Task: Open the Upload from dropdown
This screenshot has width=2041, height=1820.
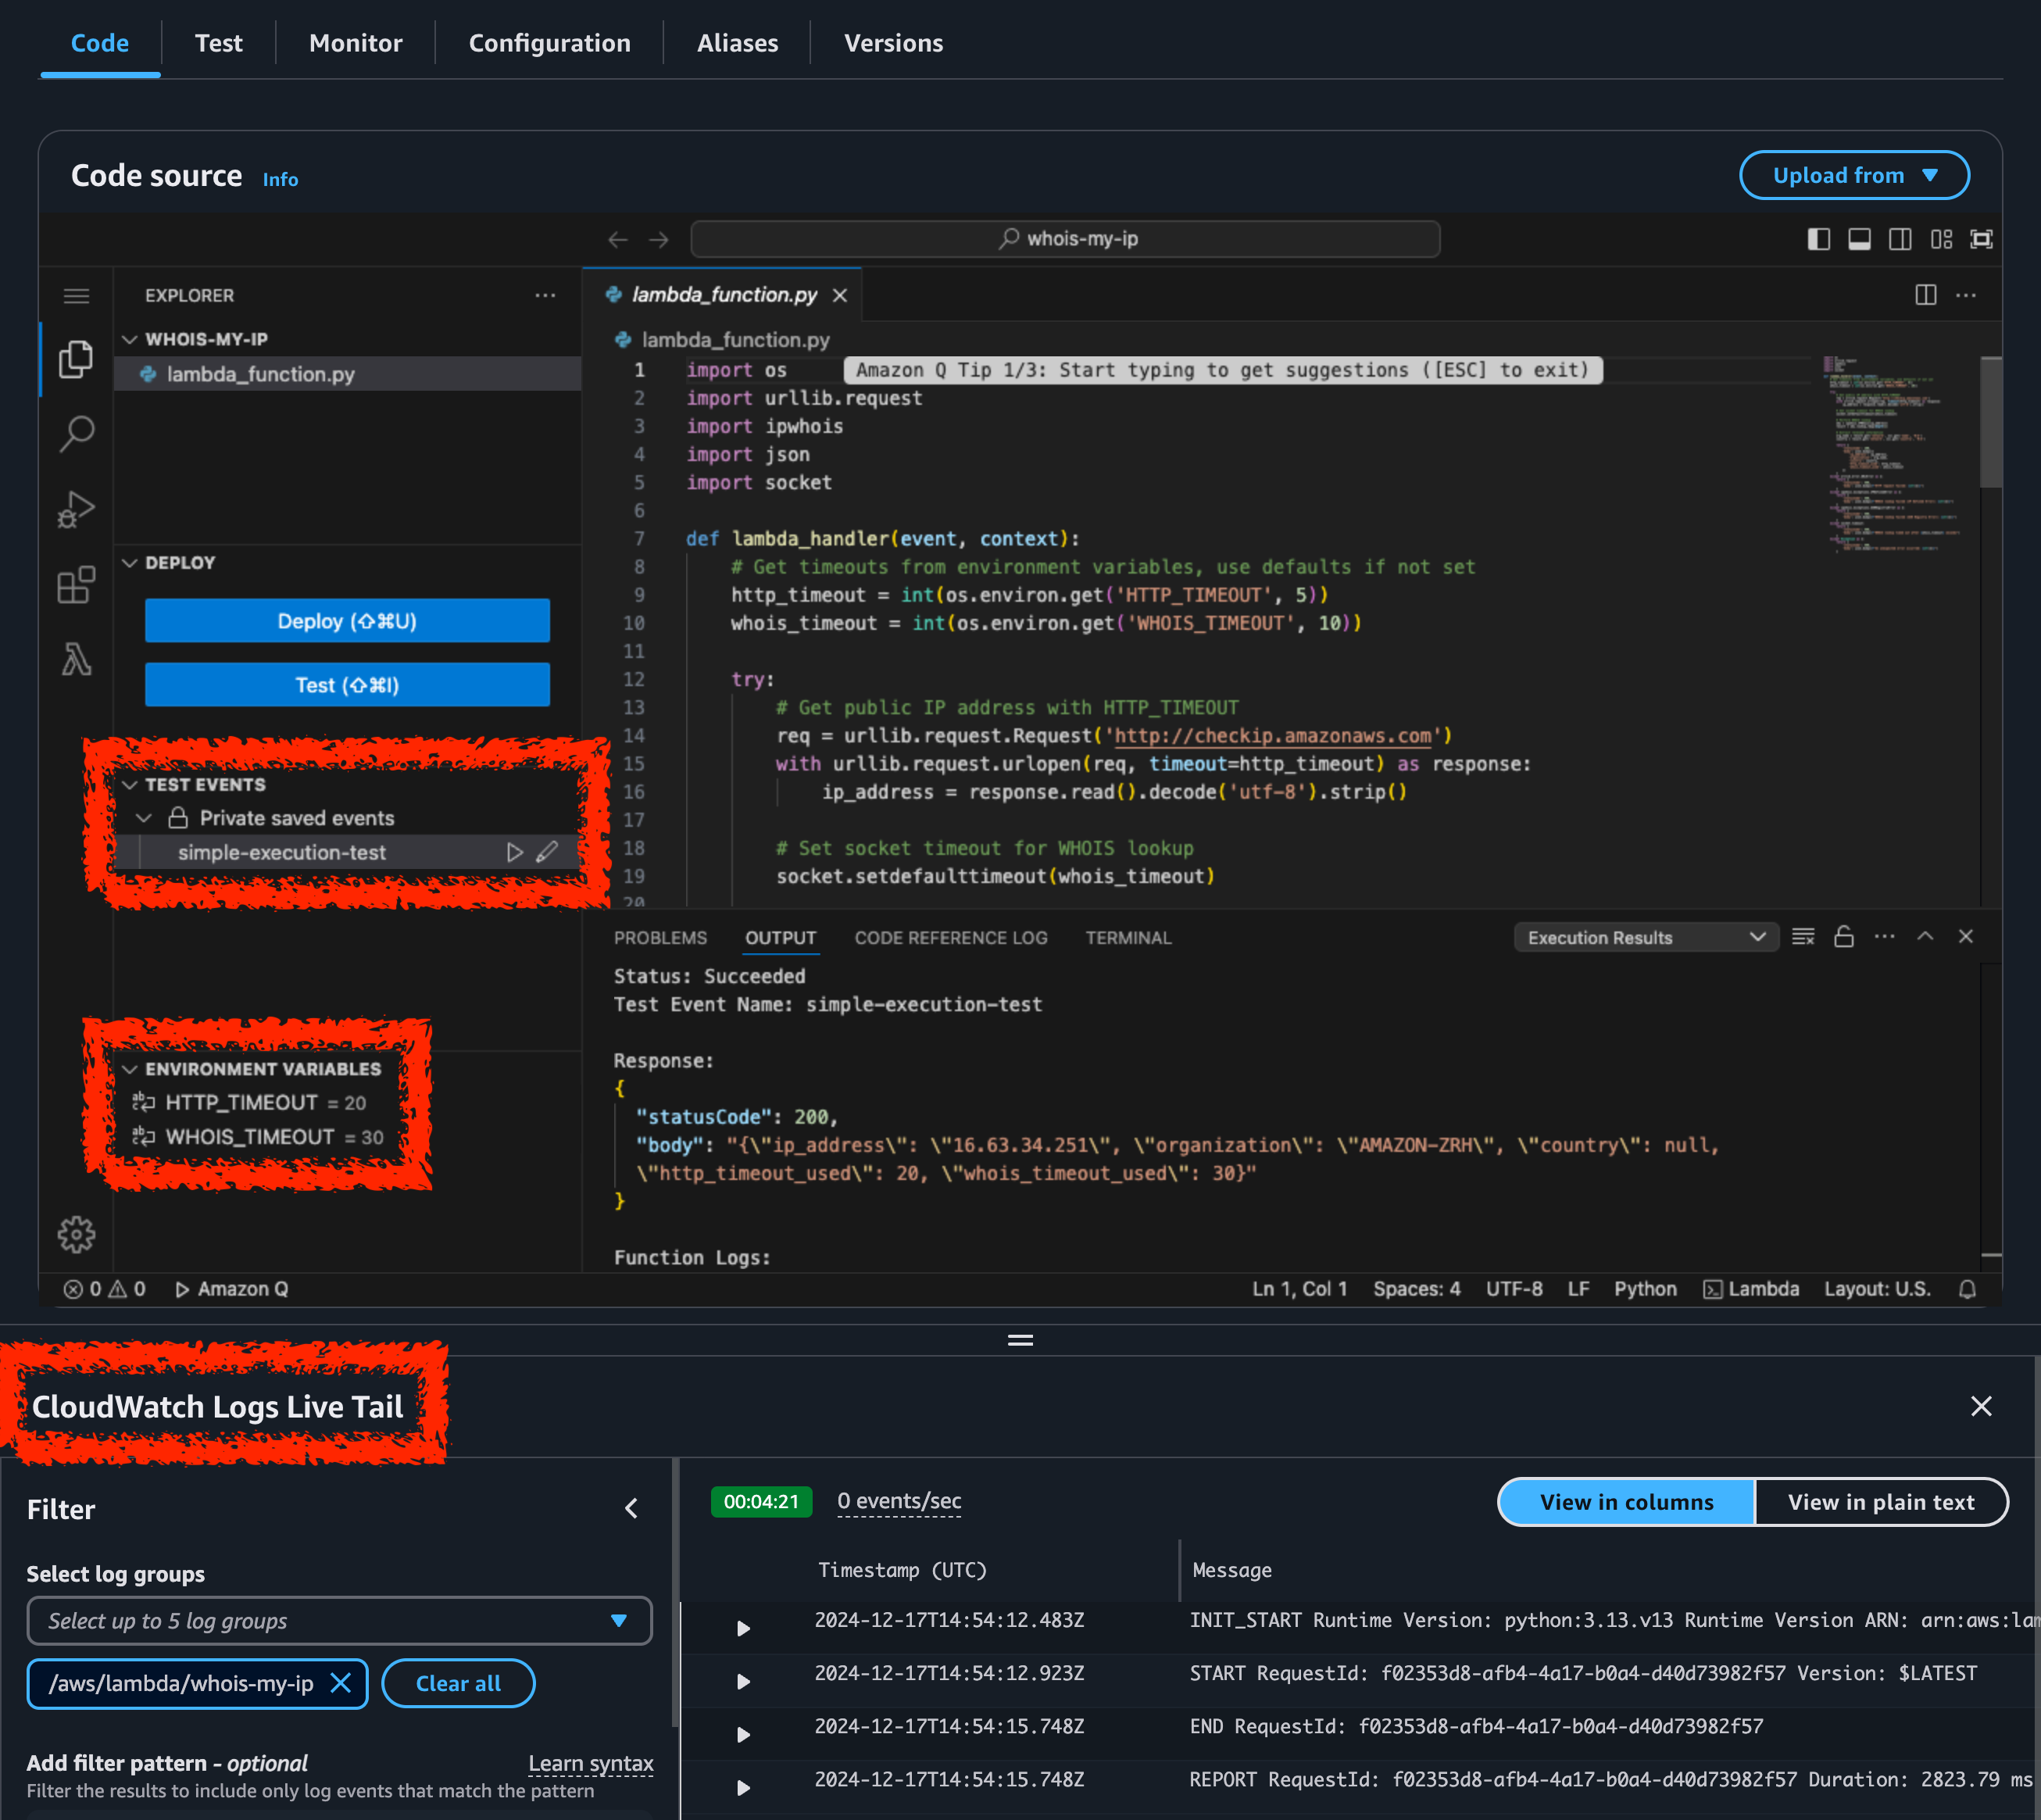Action: point(1854,174)
